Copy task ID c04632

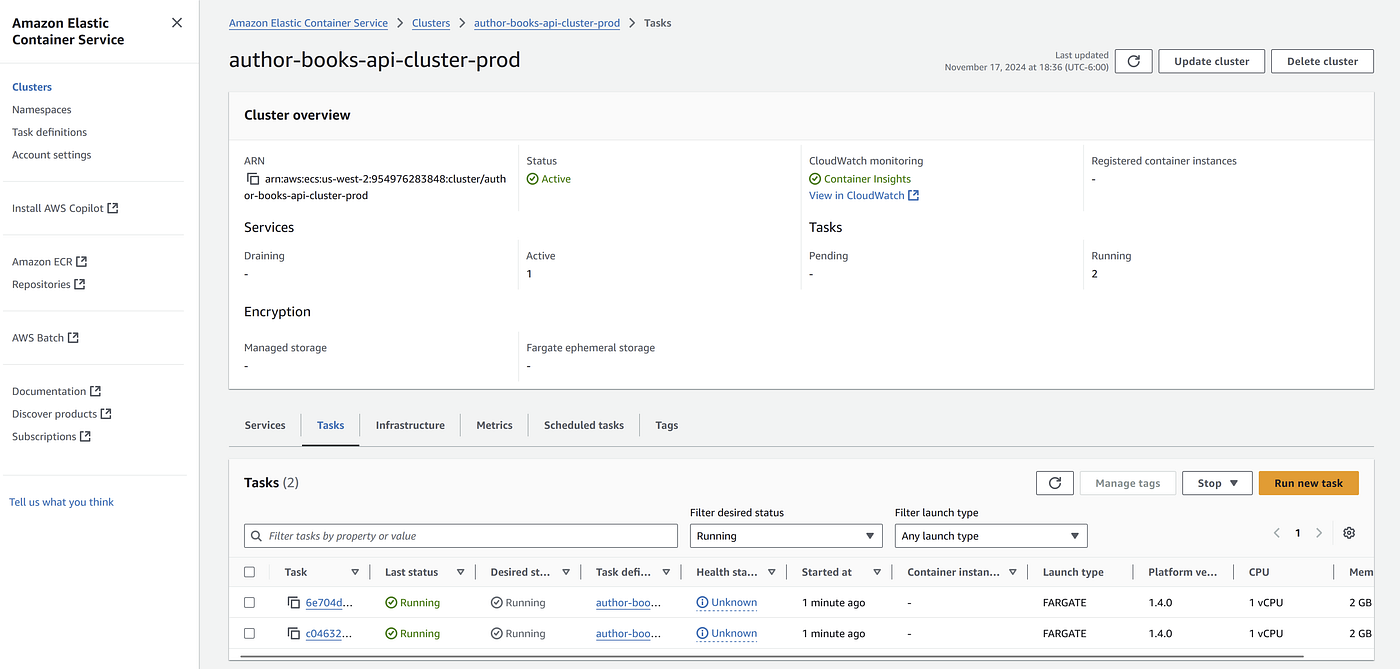293,634
